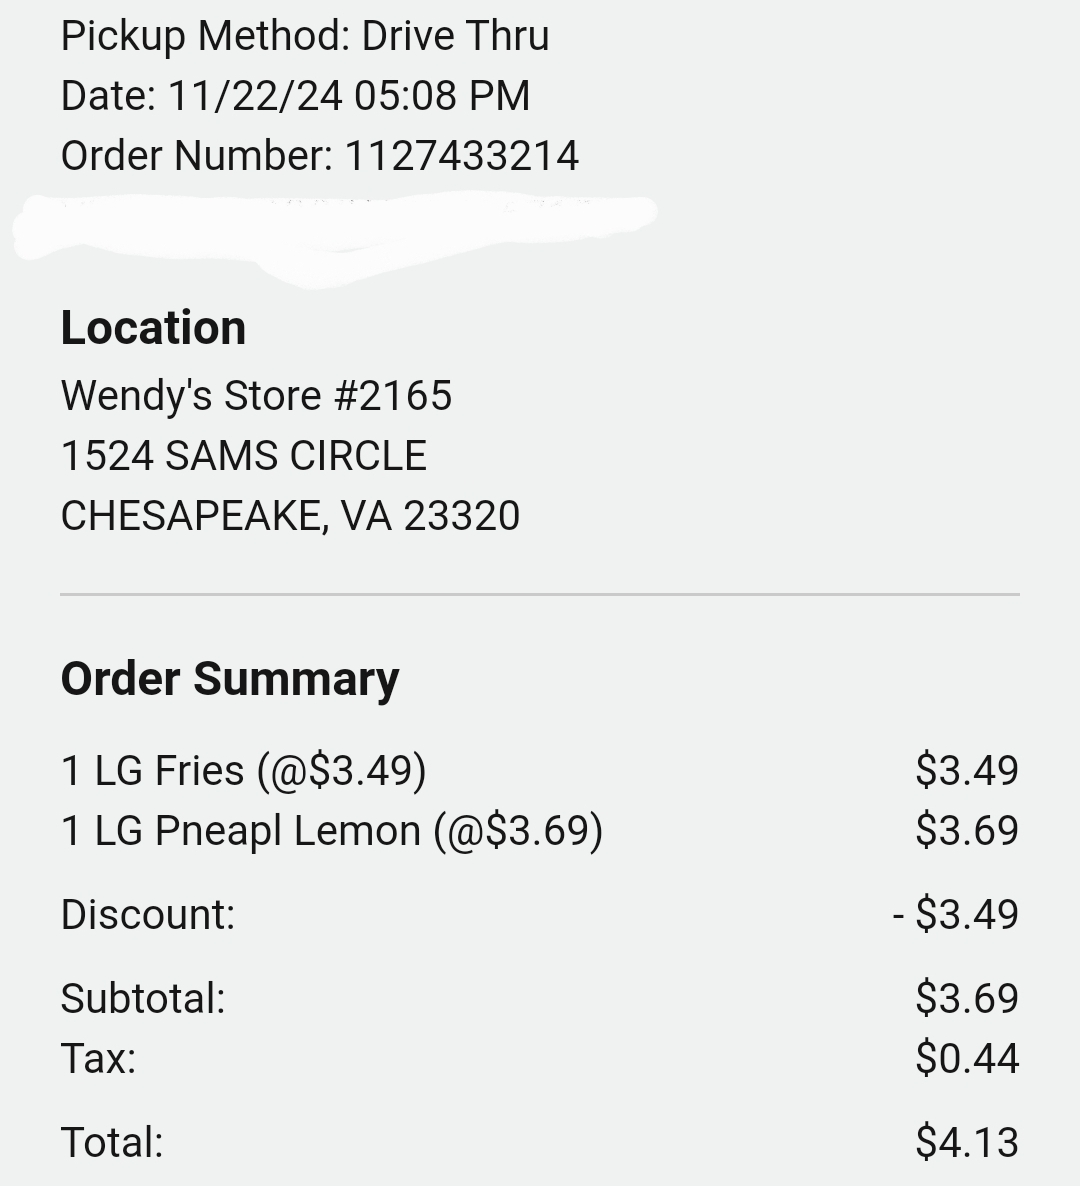Click the Total label
Image resolution: width=1080 pixels, height=1186 pixels.
click(111, 1143)
